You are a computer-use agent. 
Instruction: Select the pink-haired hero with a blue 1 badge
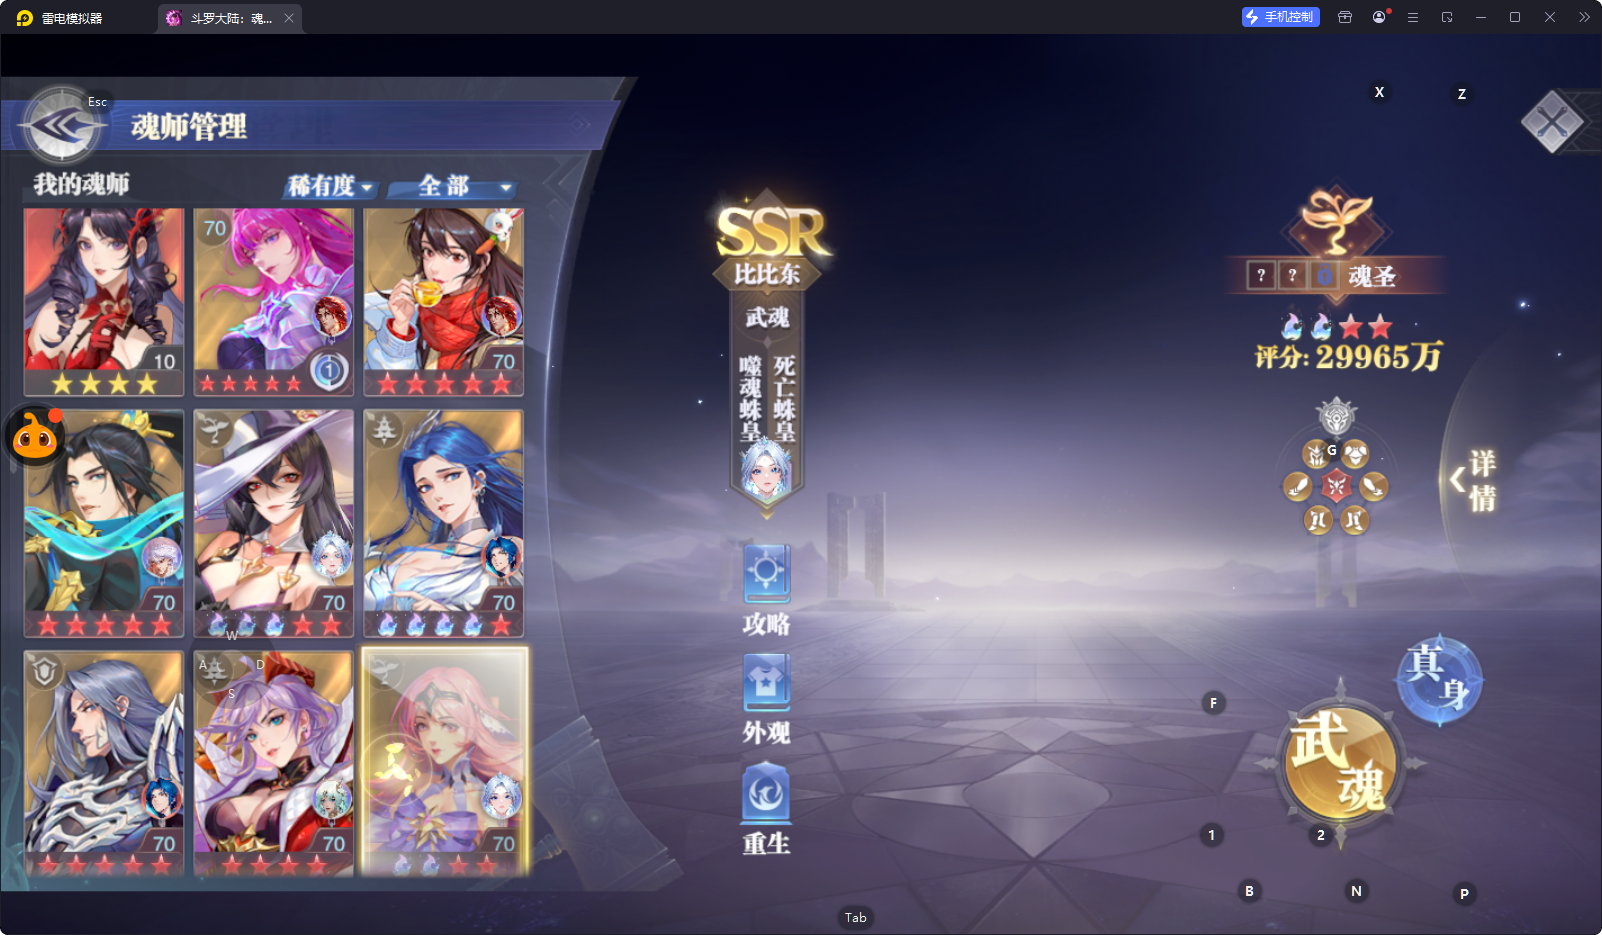point(273,302)
